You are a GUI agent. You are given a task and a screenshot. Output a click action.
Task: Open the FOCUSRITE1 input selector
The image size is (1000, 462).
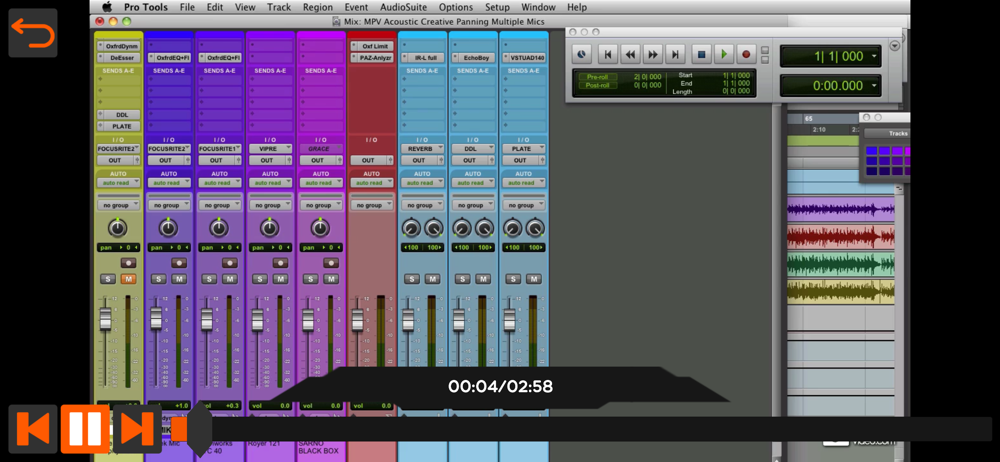pos(219,149)
